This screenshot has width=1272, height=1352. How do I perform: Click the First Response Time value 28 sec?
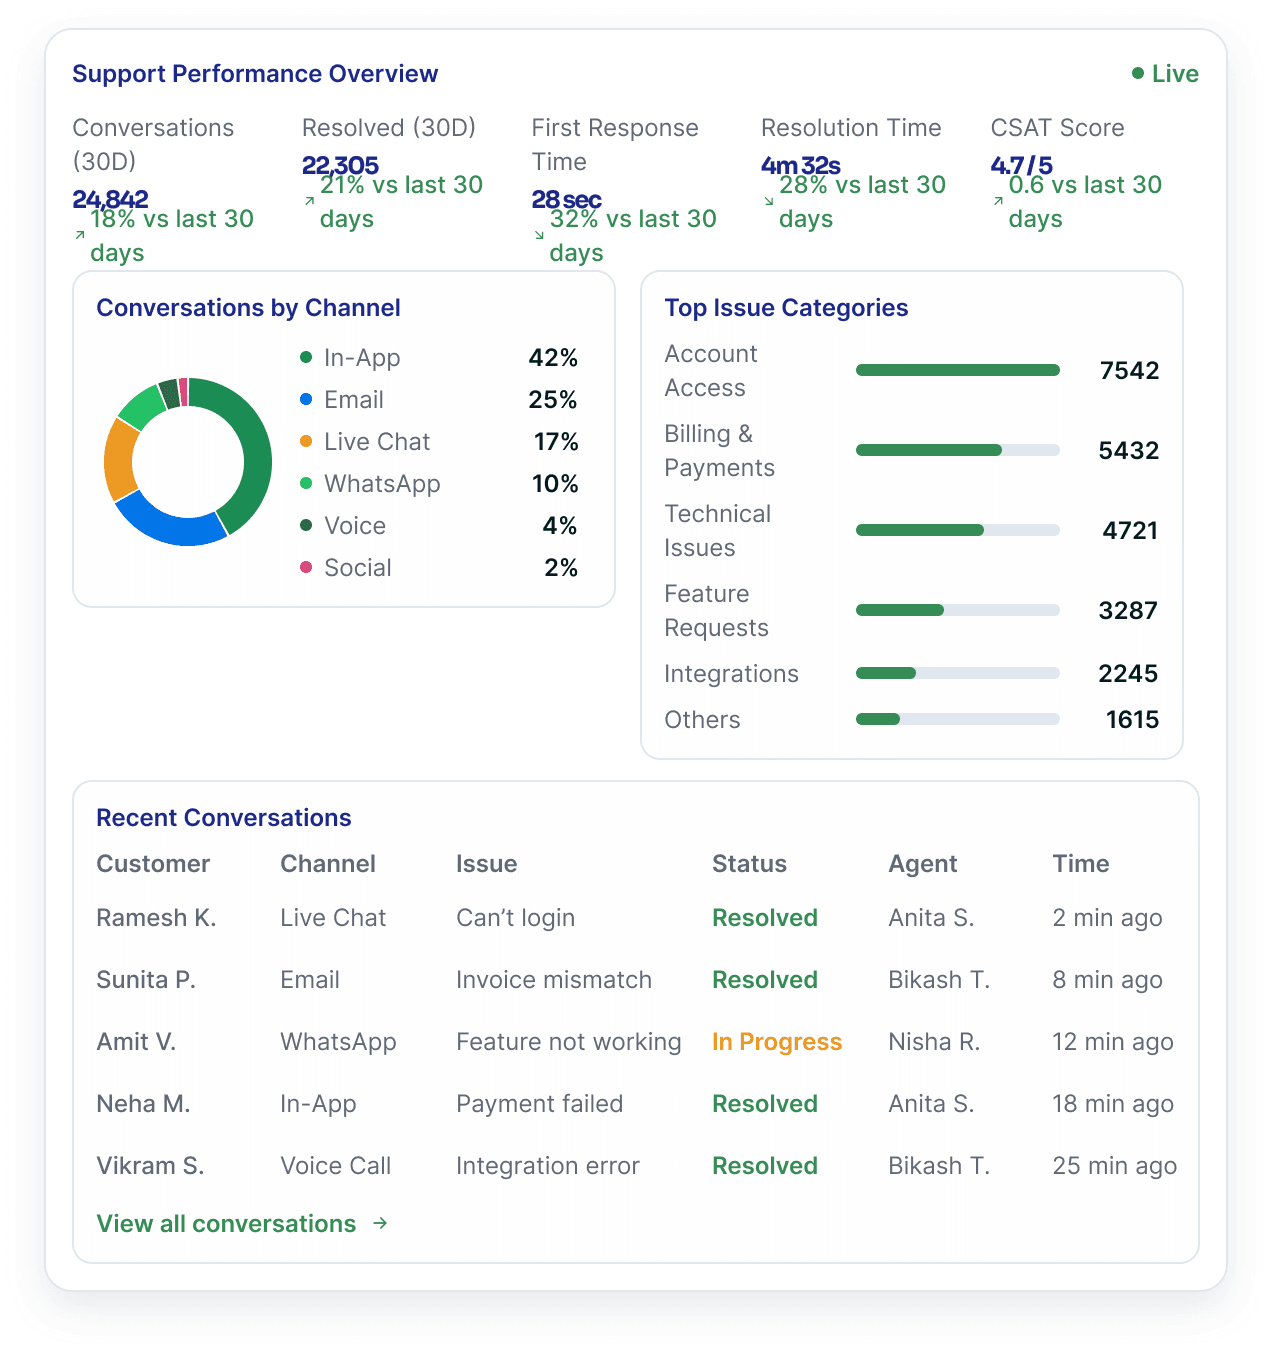pyautogui.click(x=566, y=199)
